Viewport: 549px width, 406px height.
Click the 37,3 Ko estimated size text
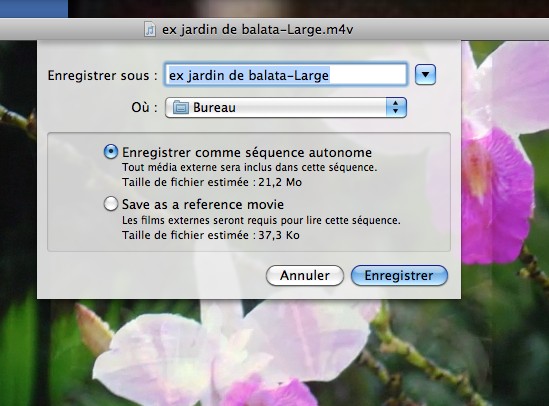279,235
